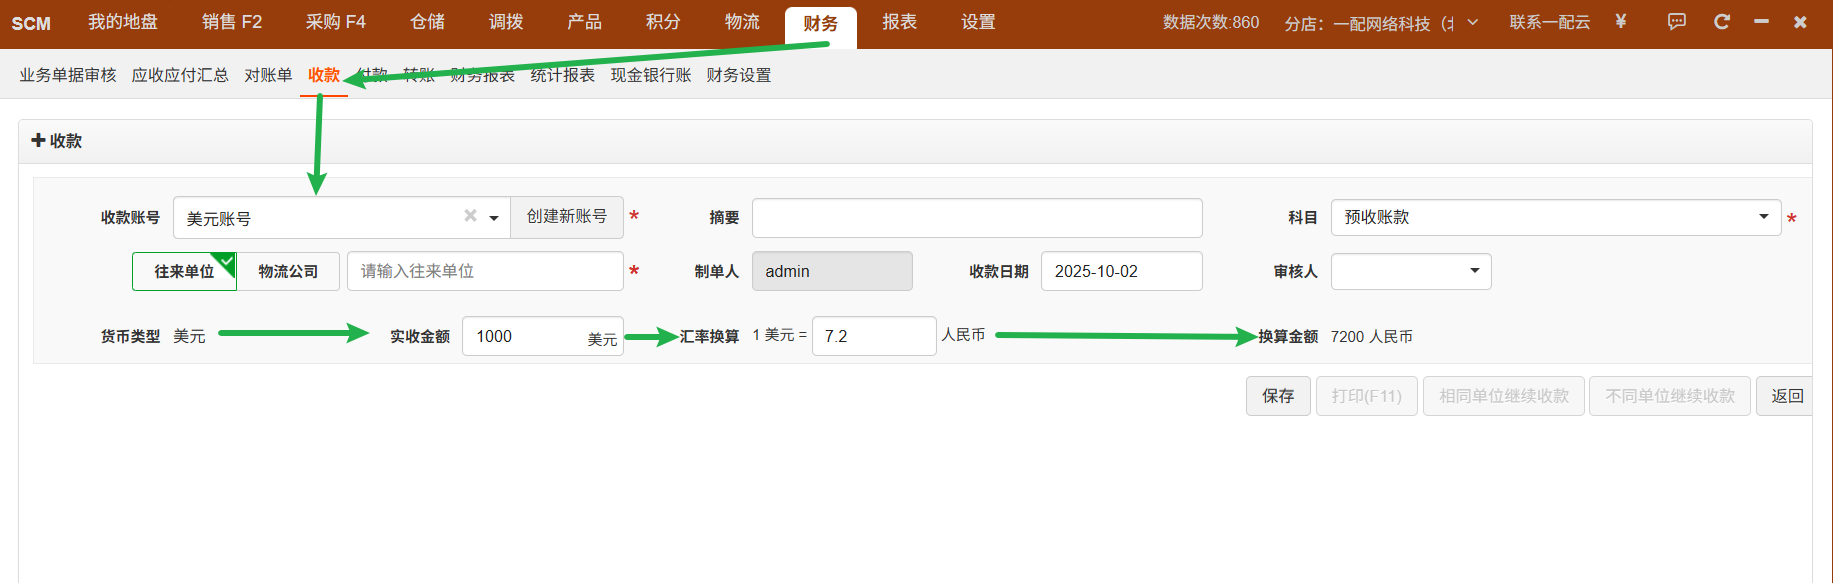Expand the 分店 branch selector chevron
1833x583 pixels.
(1472, 22)
